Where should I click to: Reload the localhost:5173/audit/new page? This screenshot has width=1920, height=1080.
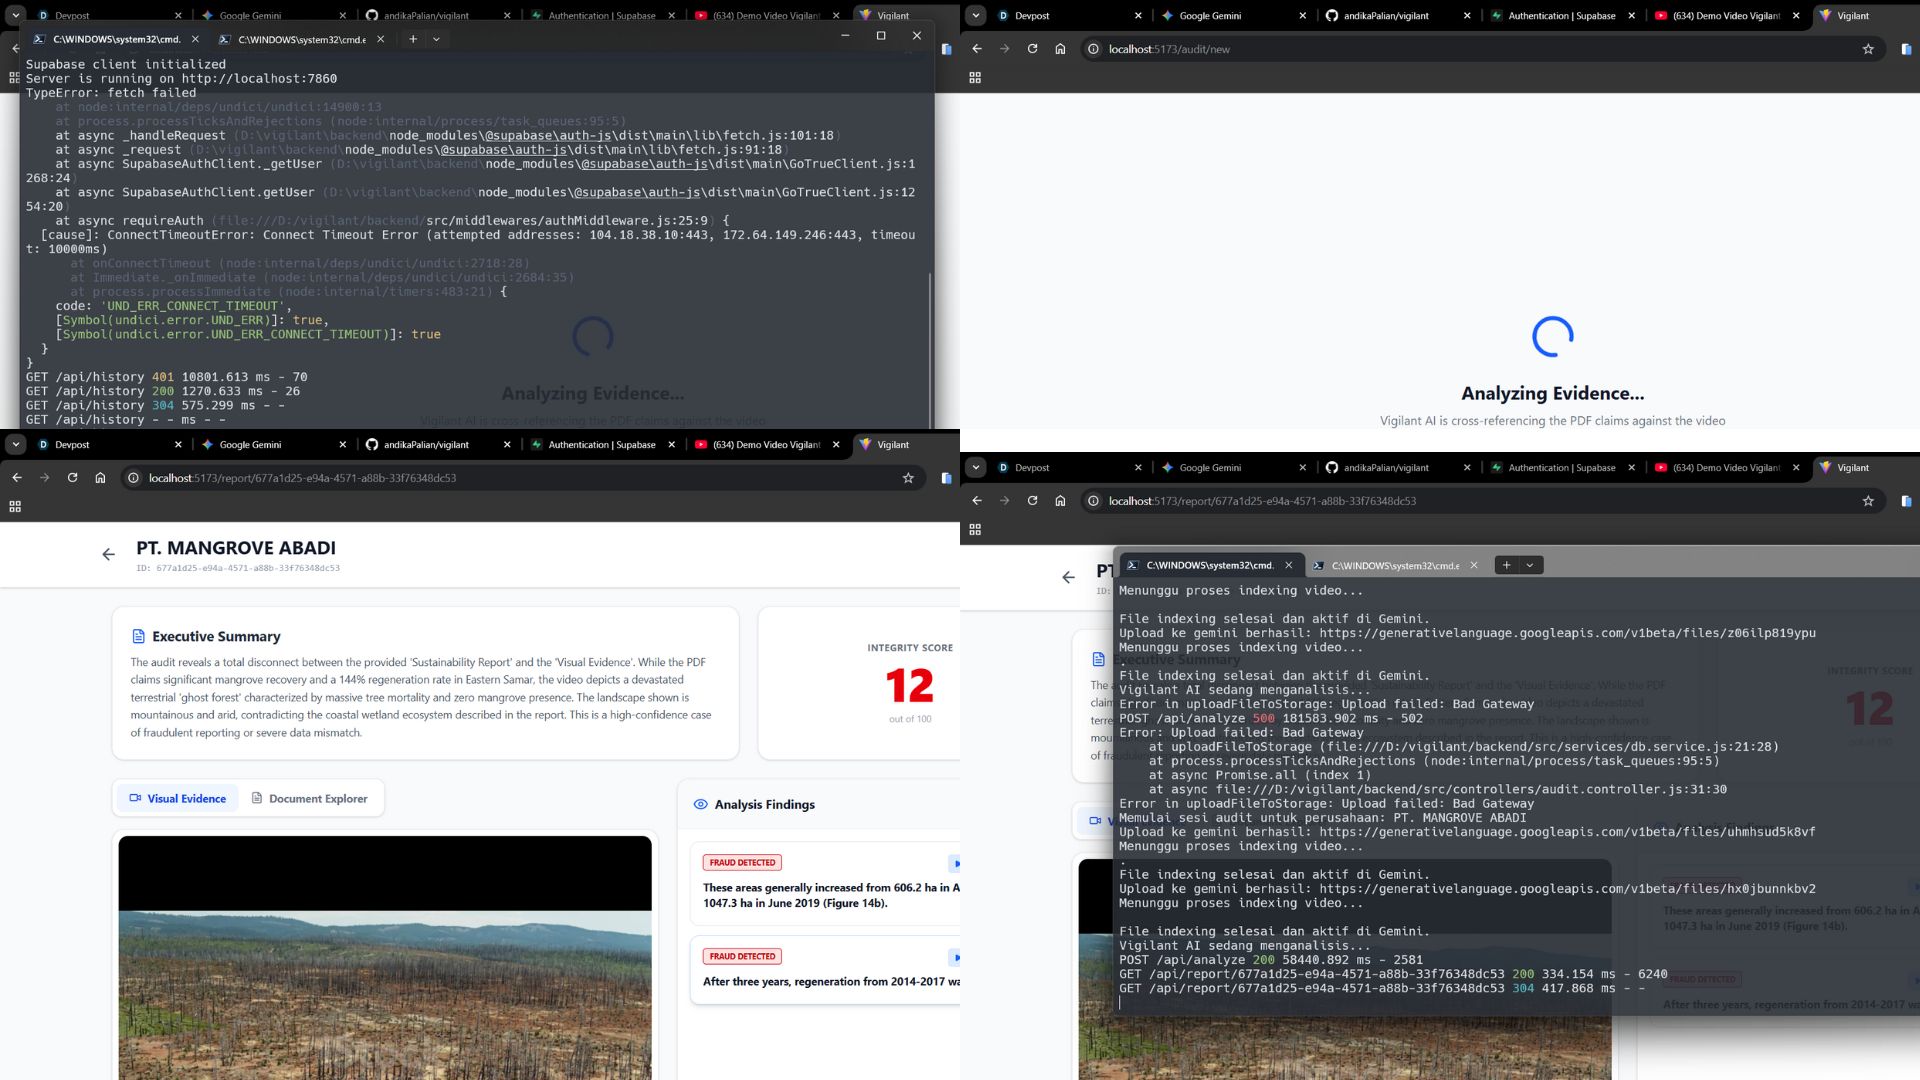click(1032, 49)
